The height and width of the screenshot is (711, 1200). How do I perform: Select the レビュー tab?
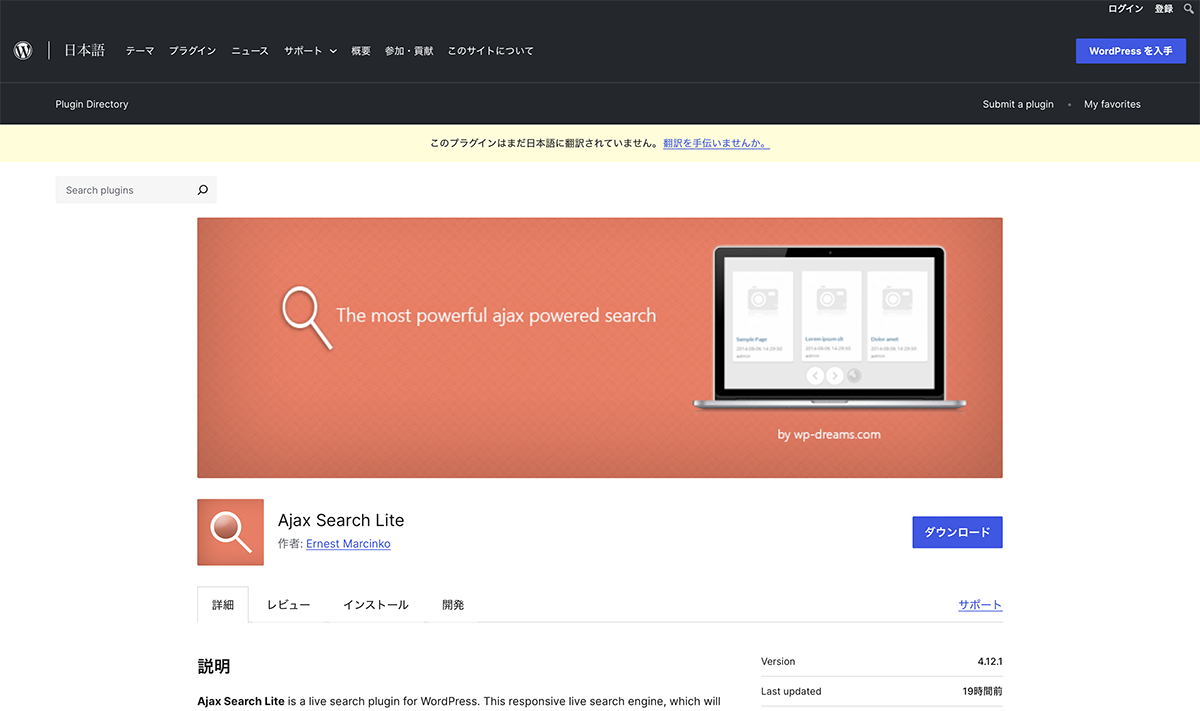click(x=288, y=605)
